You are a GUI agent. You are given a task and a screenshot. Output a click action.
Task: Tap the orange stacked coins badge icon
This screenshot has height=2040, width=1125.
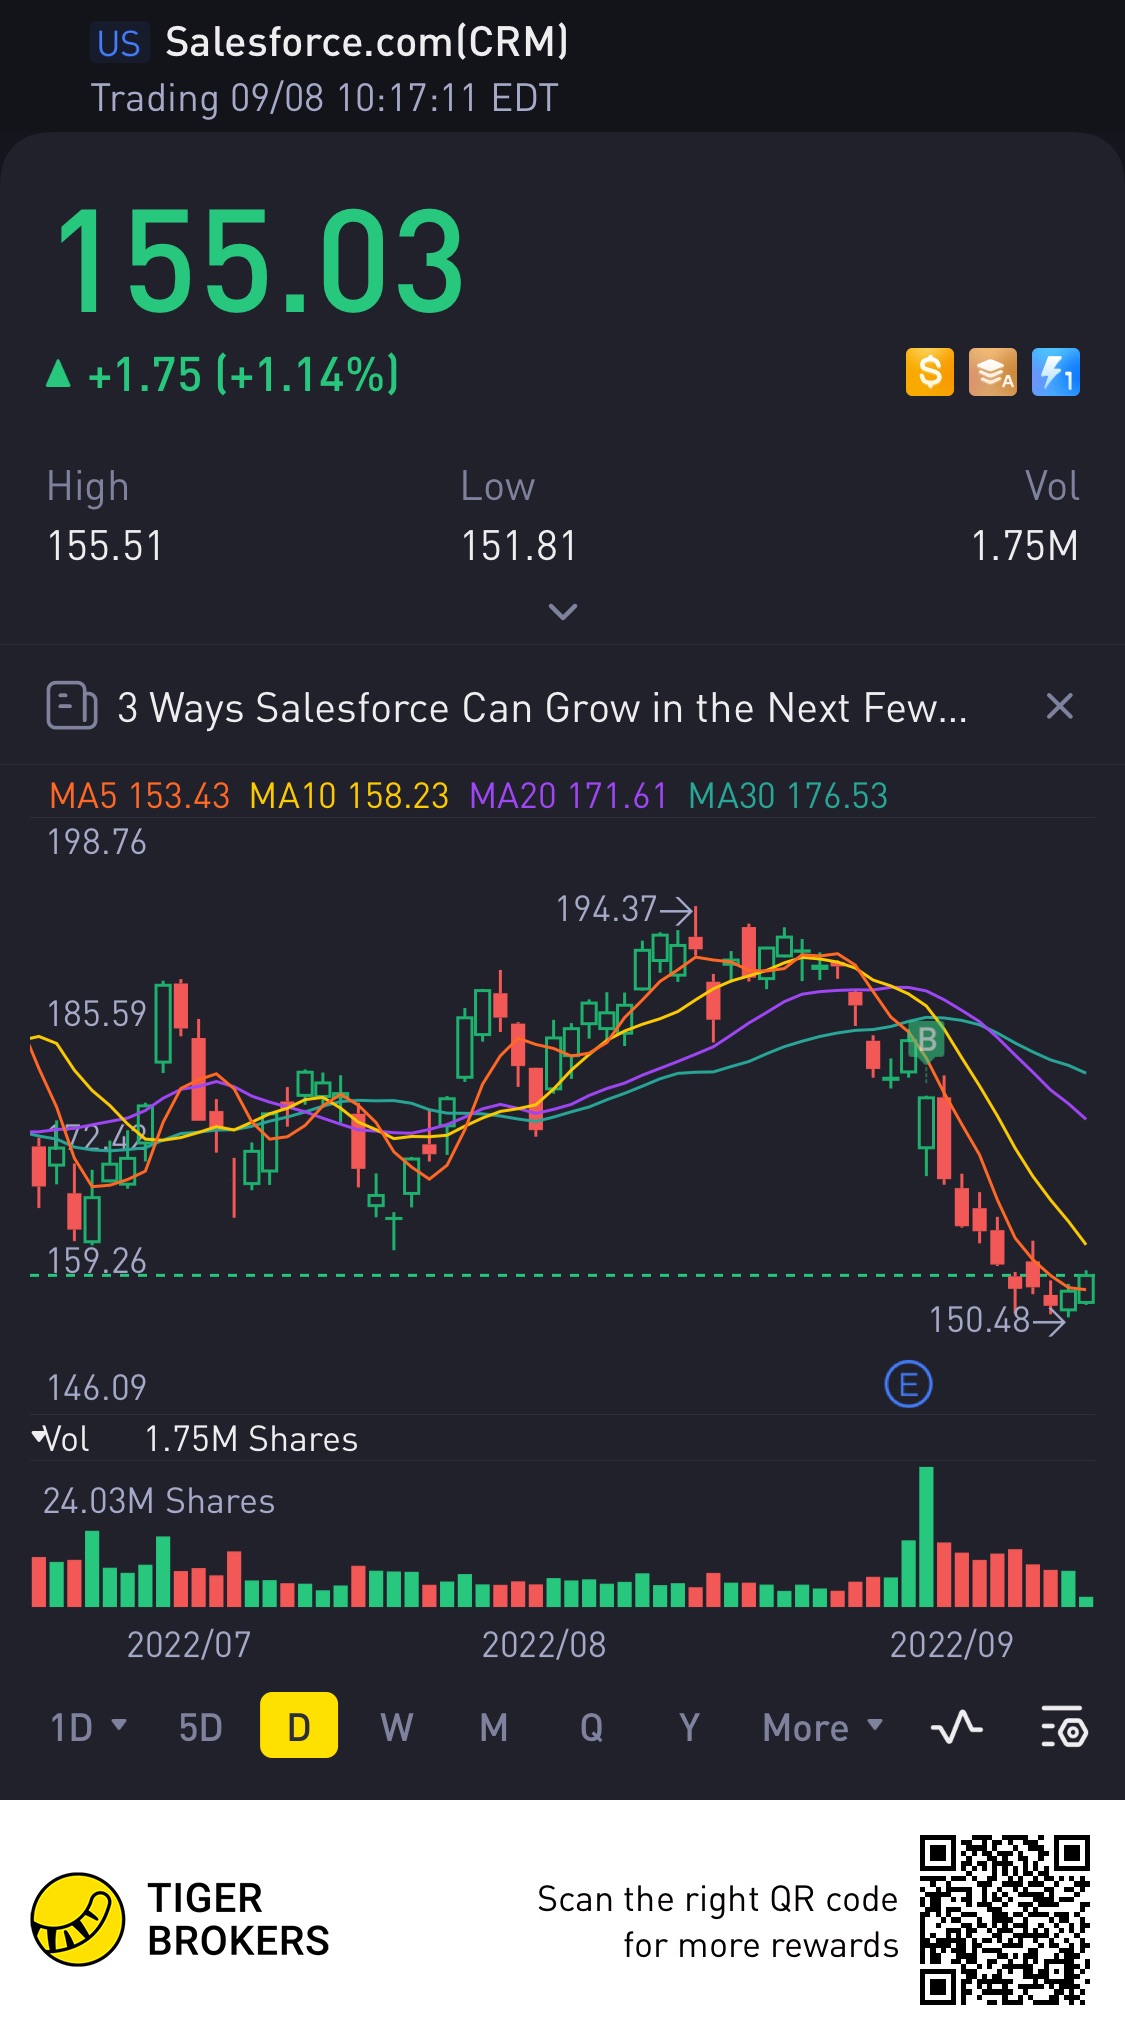tap(992, 372)
